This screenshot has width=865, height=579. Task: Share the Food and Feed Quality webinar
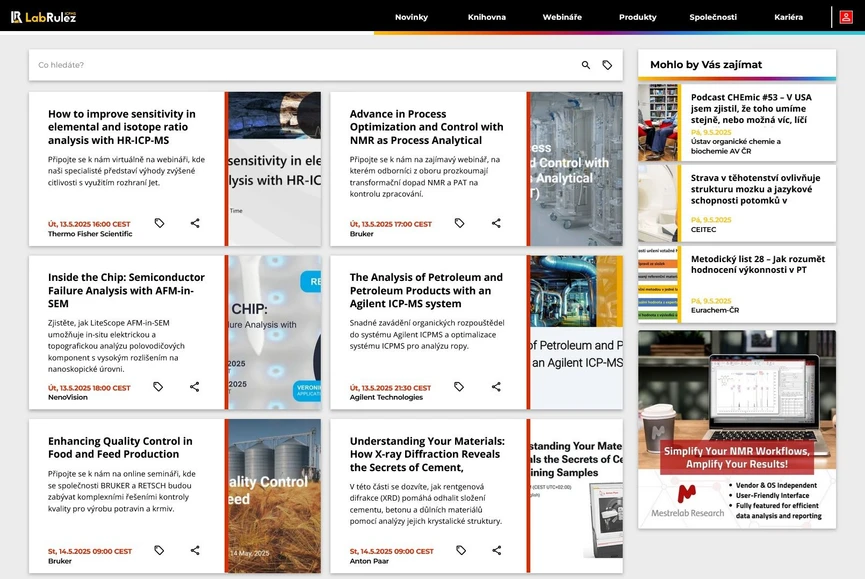(195, 550)
